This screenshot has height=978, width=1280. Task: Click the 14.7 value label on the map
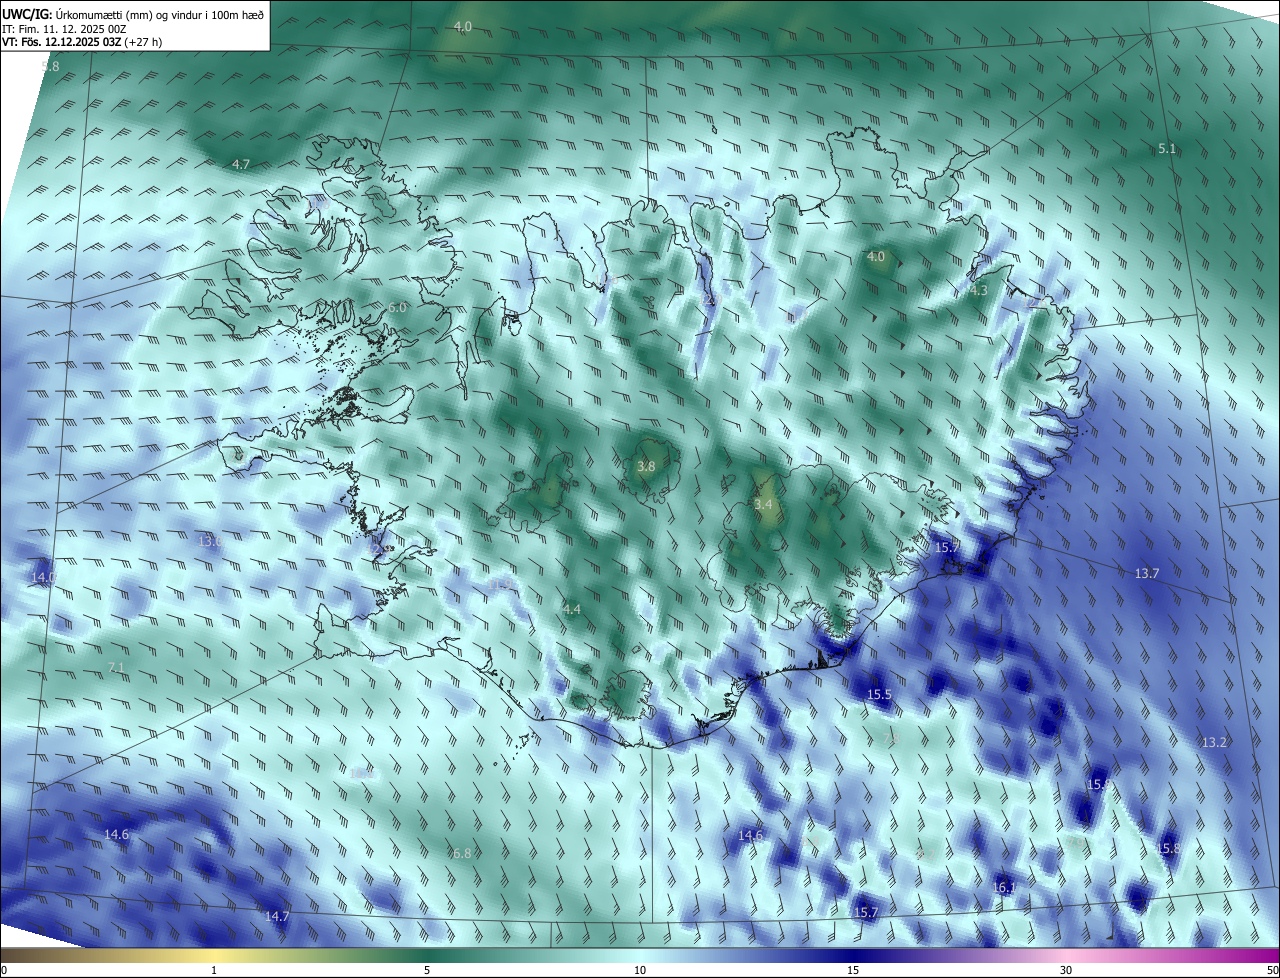click(277, 917)
